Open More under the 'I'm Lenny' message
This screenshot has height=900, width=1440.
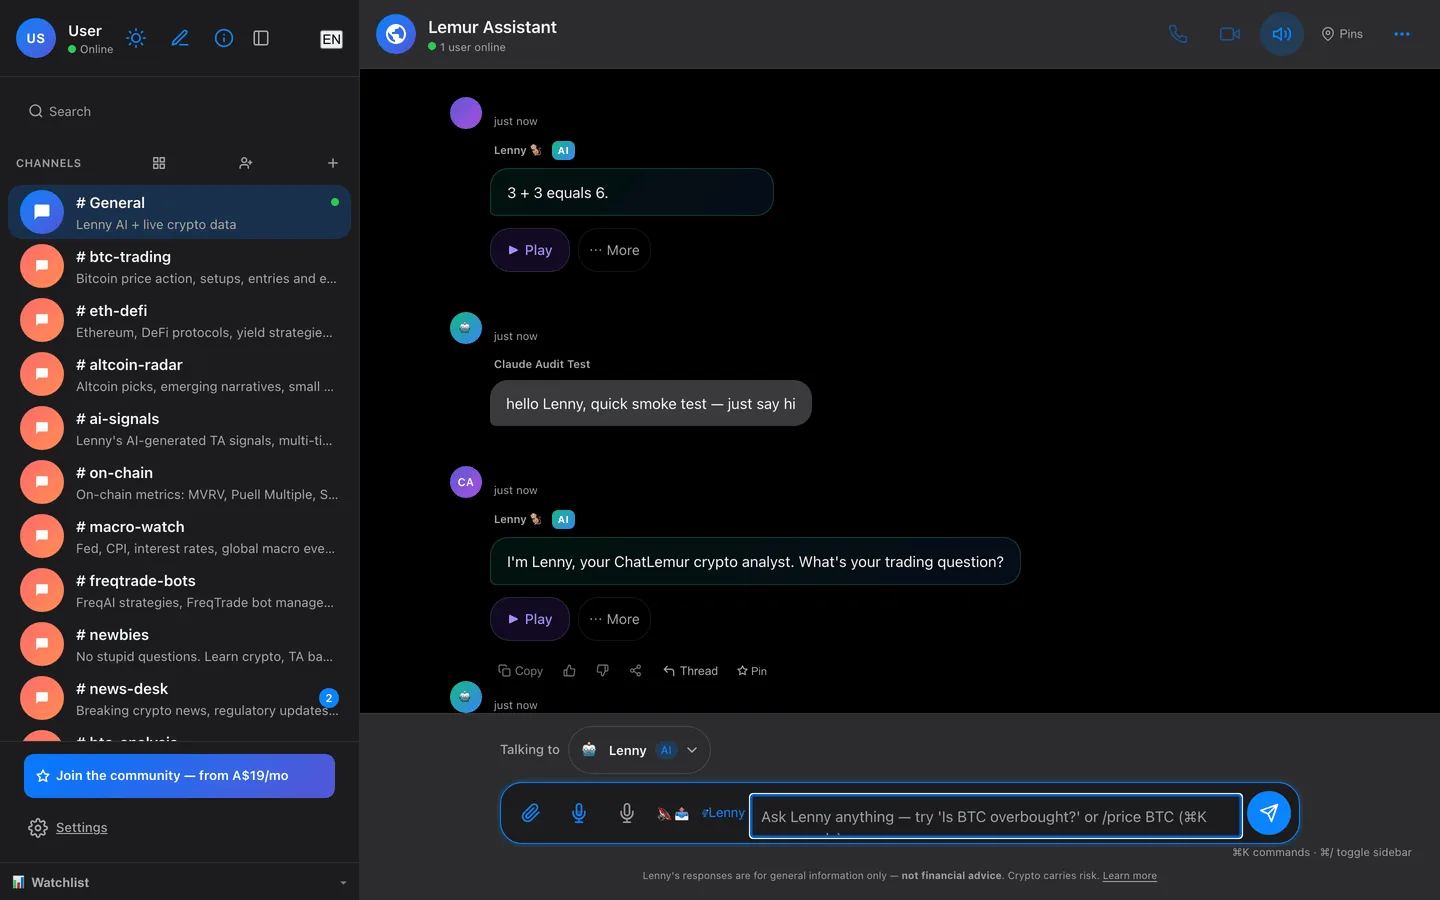(614, 619)
